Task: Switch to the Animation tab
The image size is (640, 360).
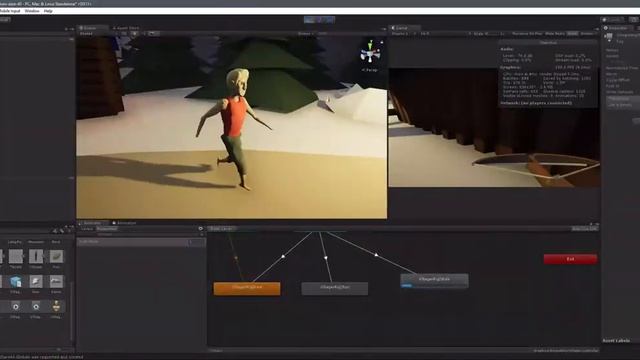Action: (x=124, y=223)
